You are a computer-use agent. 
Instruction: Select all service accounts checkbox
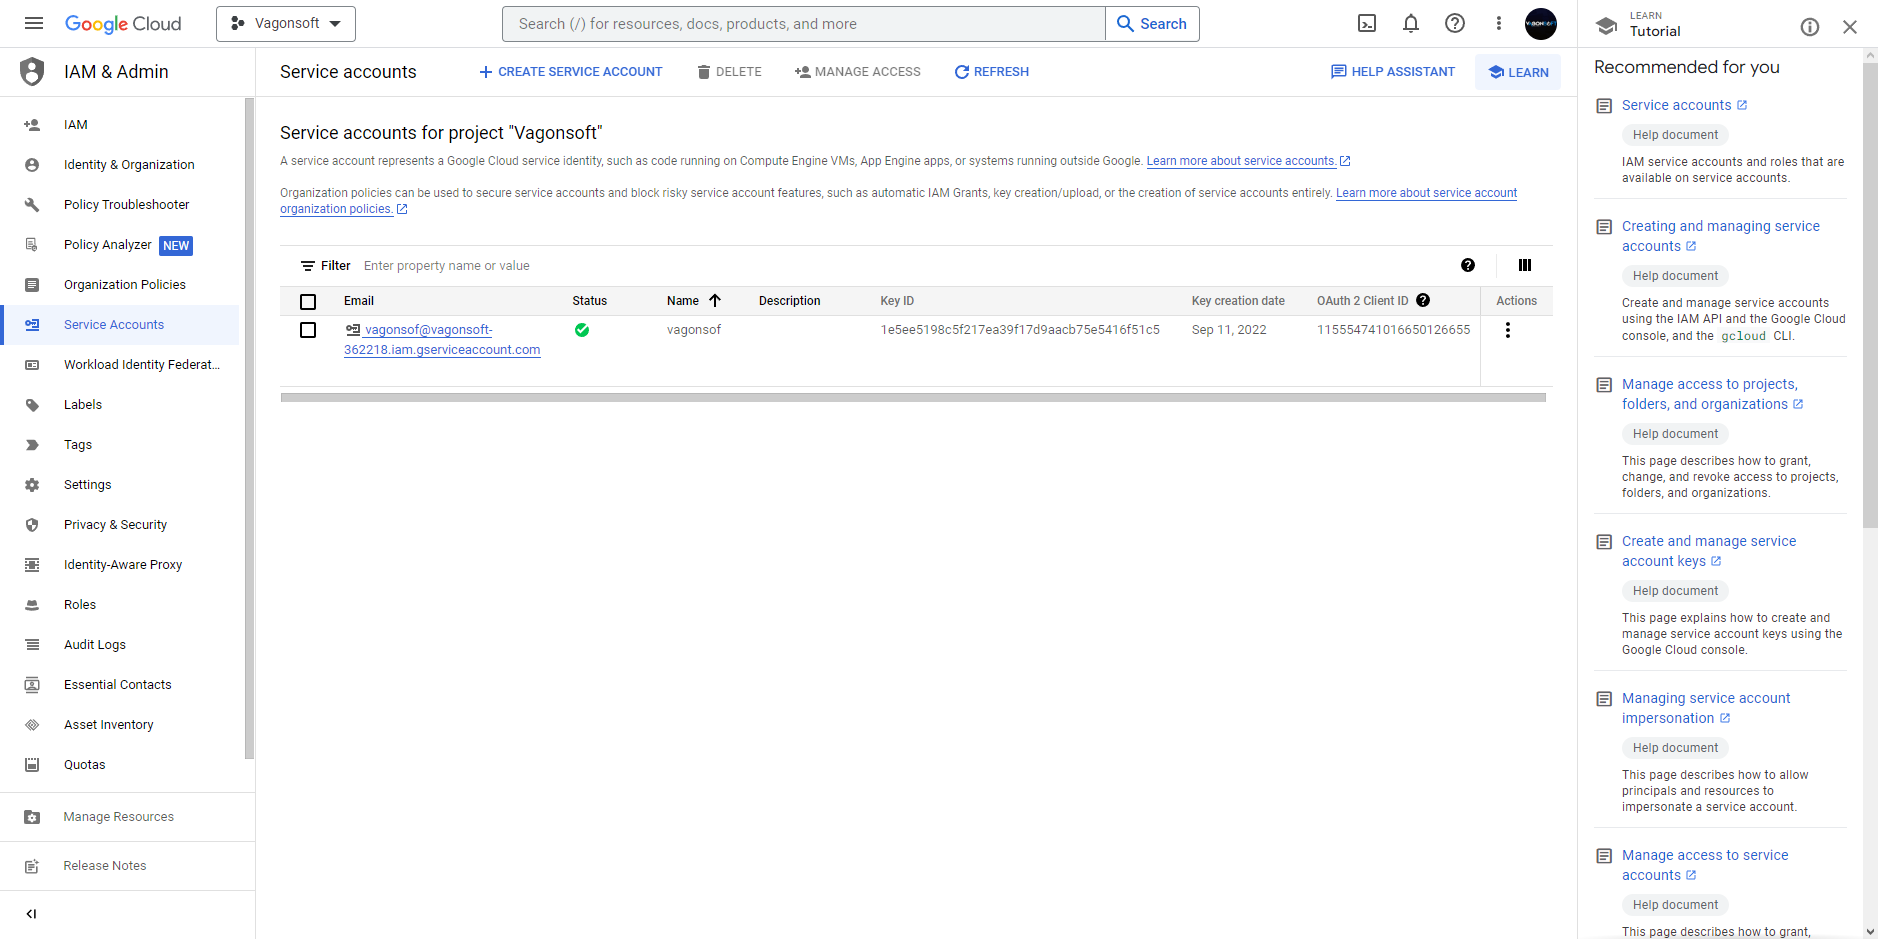point(308,302)
